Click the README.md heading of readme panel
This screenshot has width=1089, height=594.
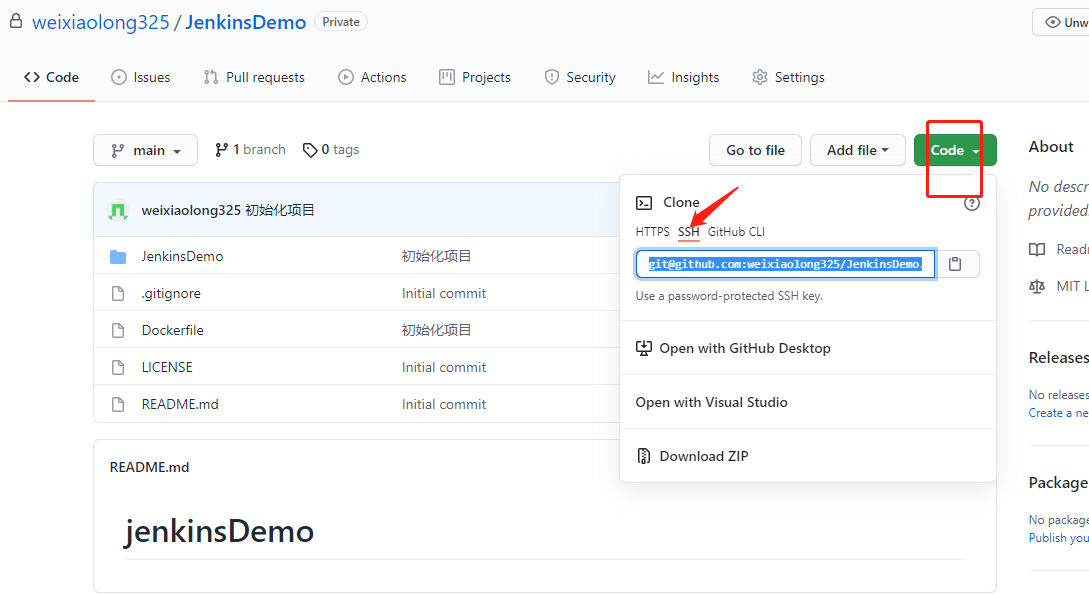(x=149, y=468)
